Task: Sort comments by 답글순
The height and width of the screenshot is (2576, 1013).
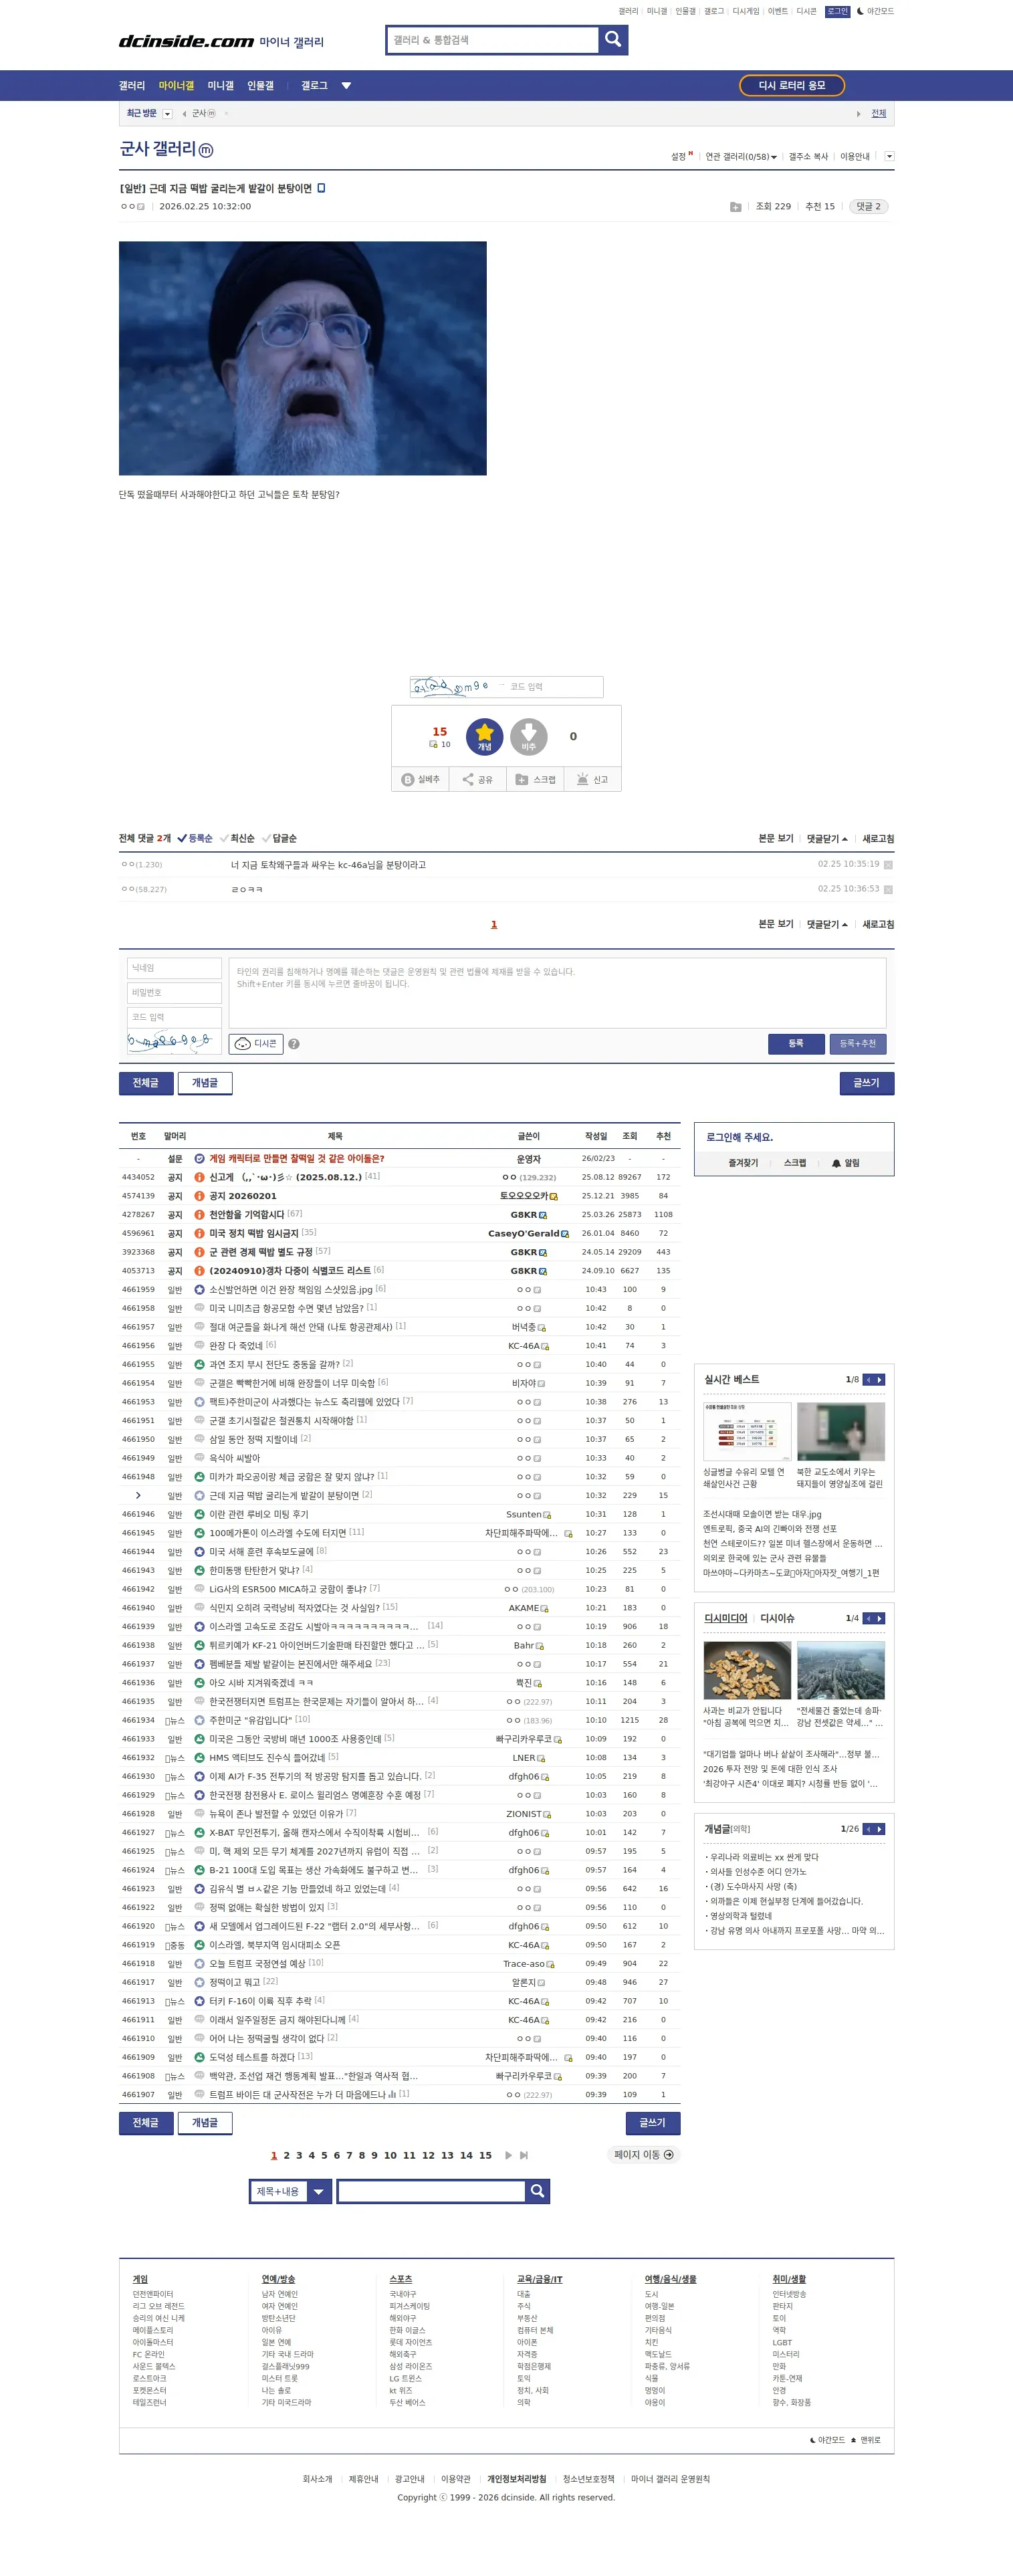Action: 279,838
